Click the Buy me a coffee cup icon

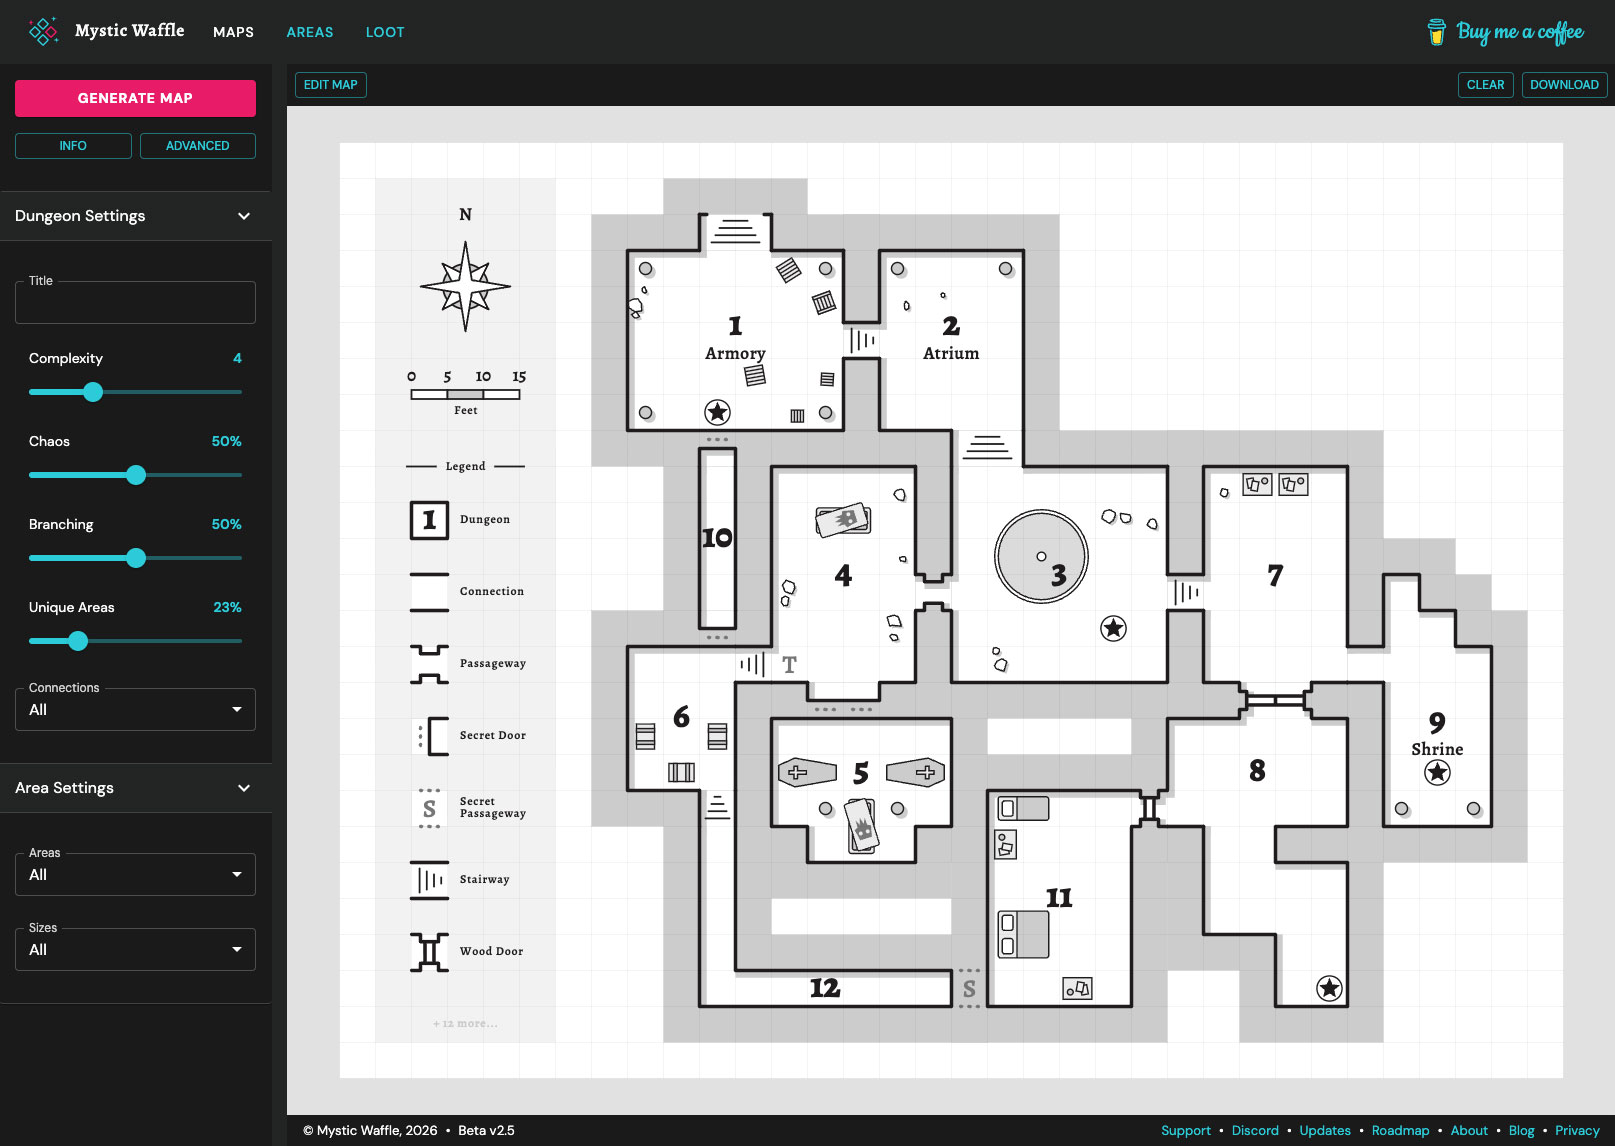[1437, 31]
